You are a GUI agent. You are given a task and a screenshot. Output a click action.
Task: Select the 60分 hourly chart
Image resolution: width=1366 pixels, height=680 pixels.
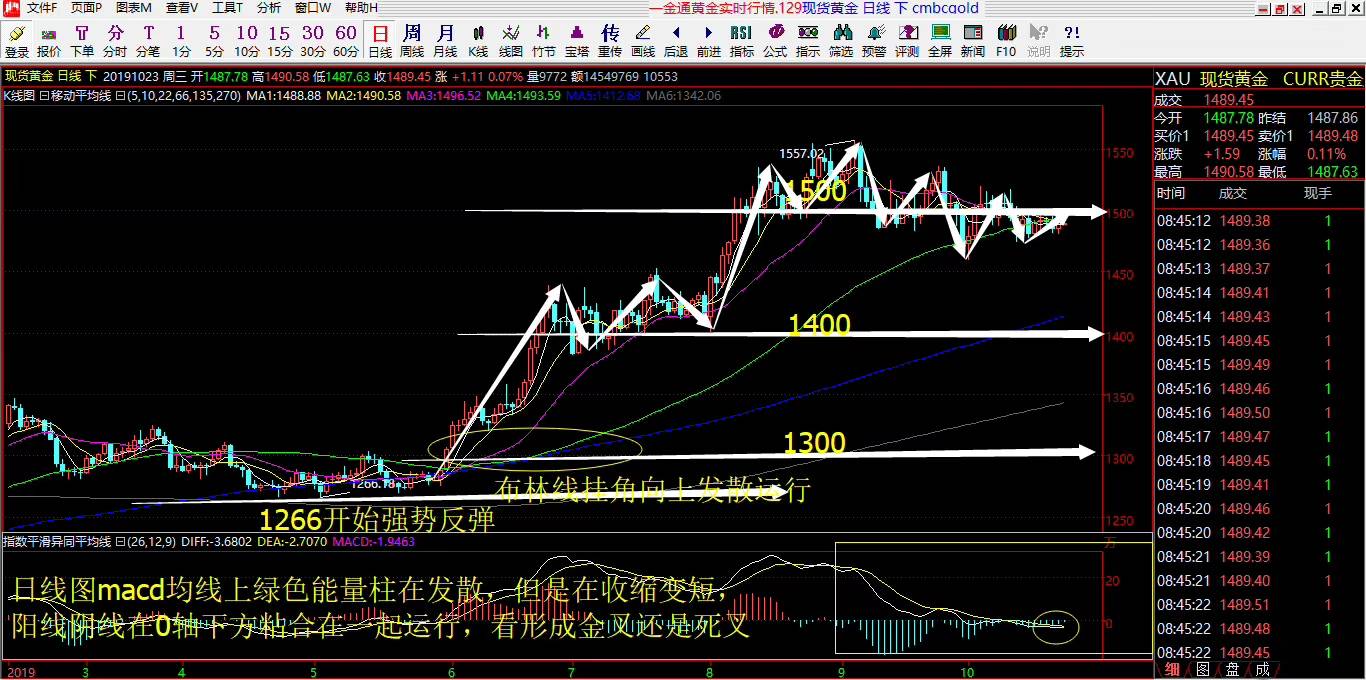pyautogui.click(x=346, y=41)
